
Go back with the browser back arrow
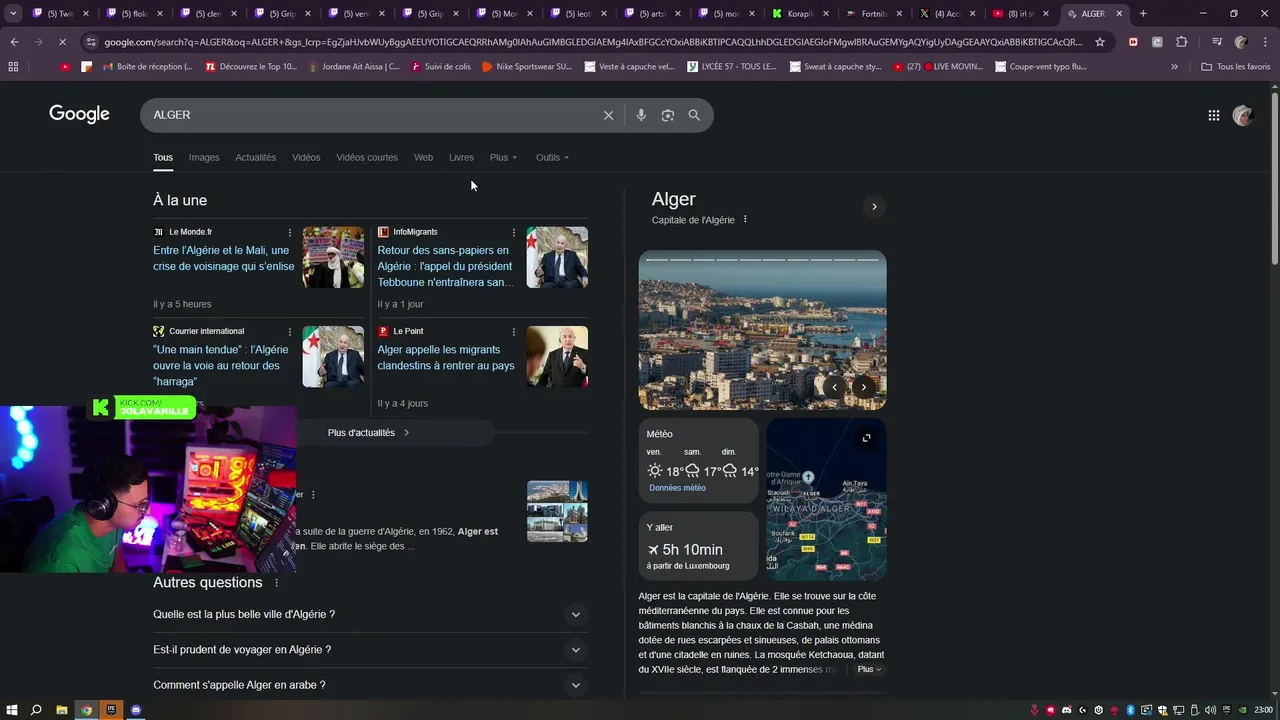click(x=14, y=42)
